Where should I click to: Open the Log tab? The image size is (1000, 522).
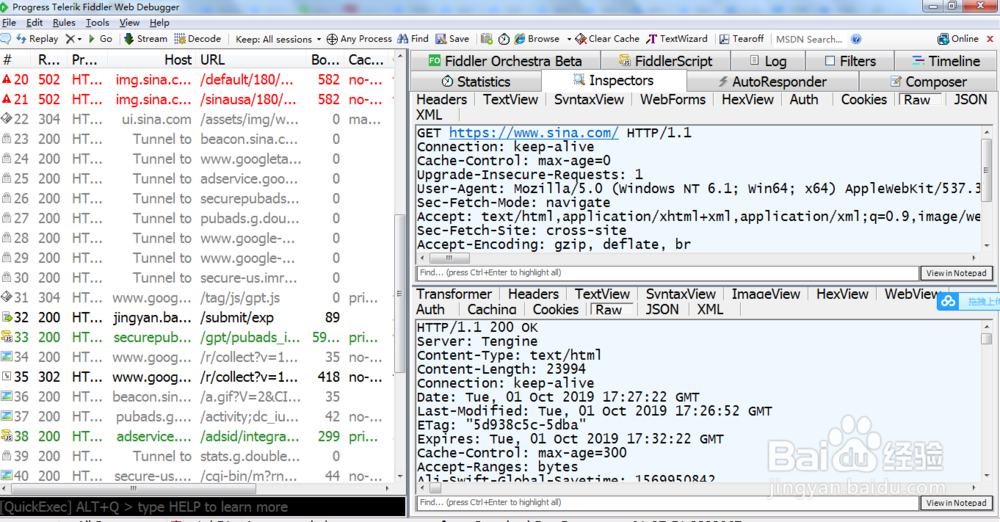[x=768, y=61]
